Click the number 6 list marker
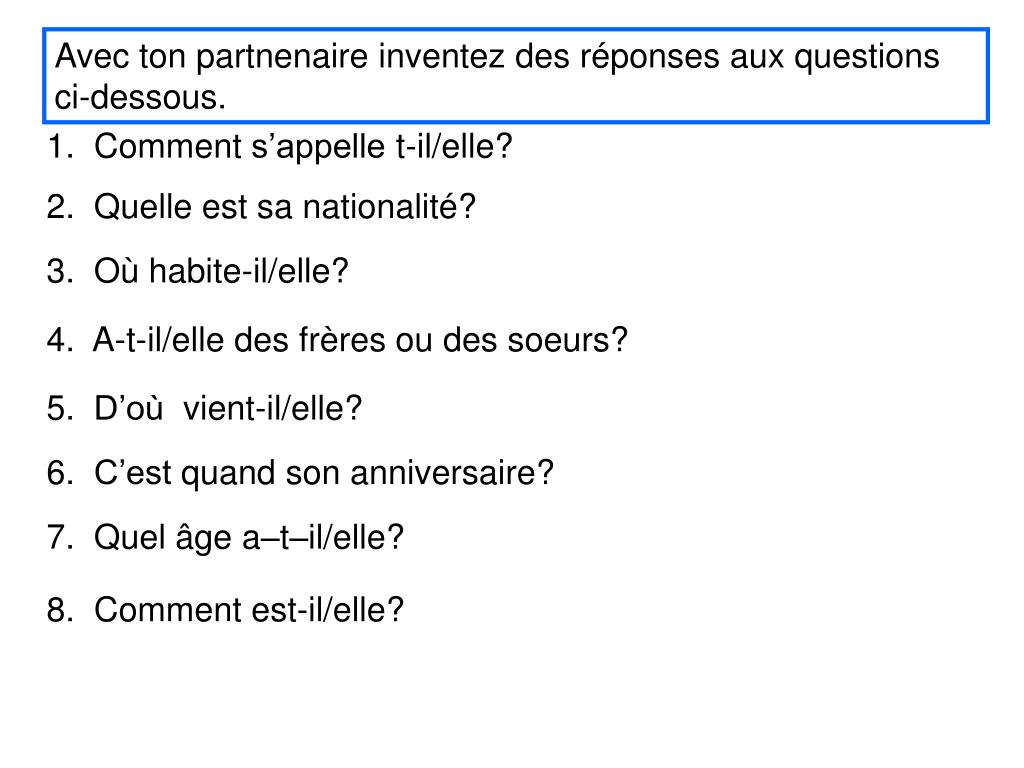1024x768 pixels. coord(59,473)
